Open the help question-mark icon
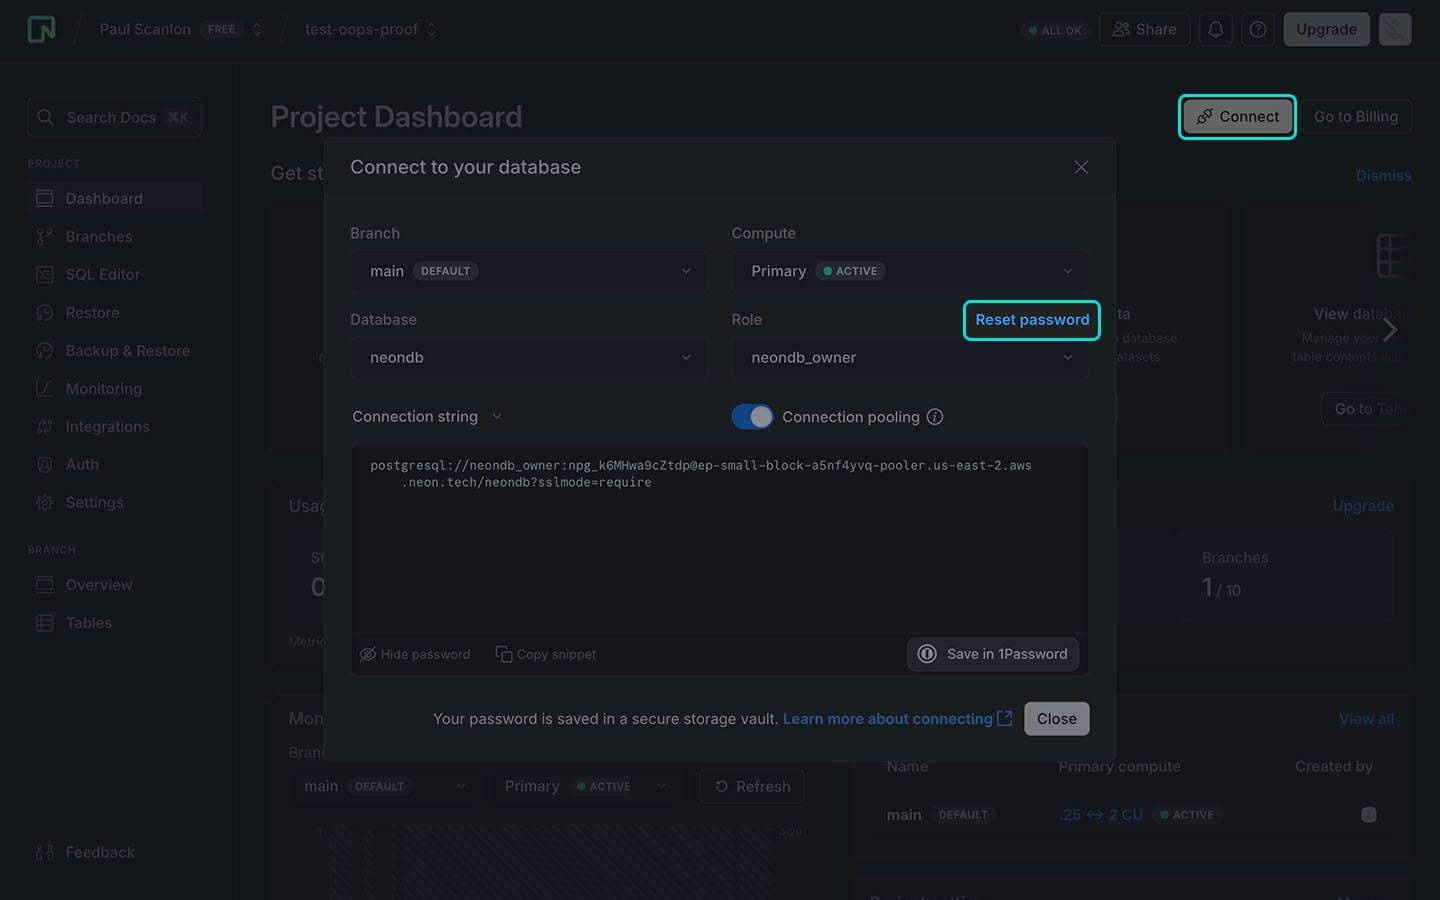This screenshot has height=900, width=1440. (x=1257, y=29)
